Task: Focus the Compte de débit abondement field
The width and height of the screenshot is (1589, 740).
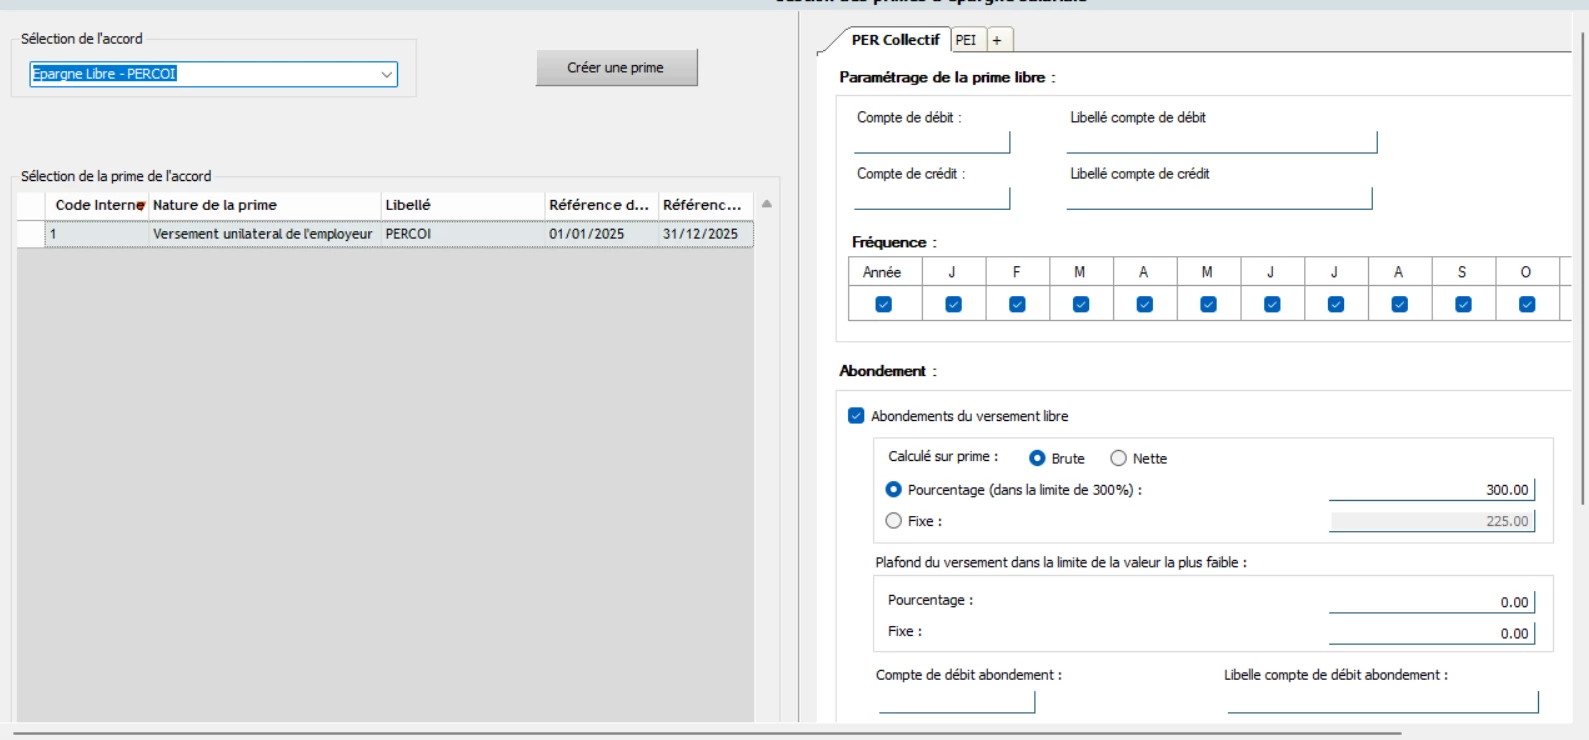Action: pos(957,702)
